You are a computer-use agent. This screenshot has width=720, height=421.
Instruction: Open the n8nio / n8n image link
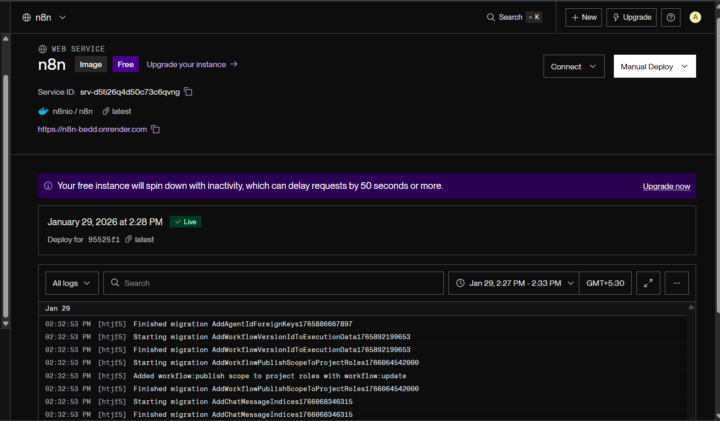click(x=73, y=111)
